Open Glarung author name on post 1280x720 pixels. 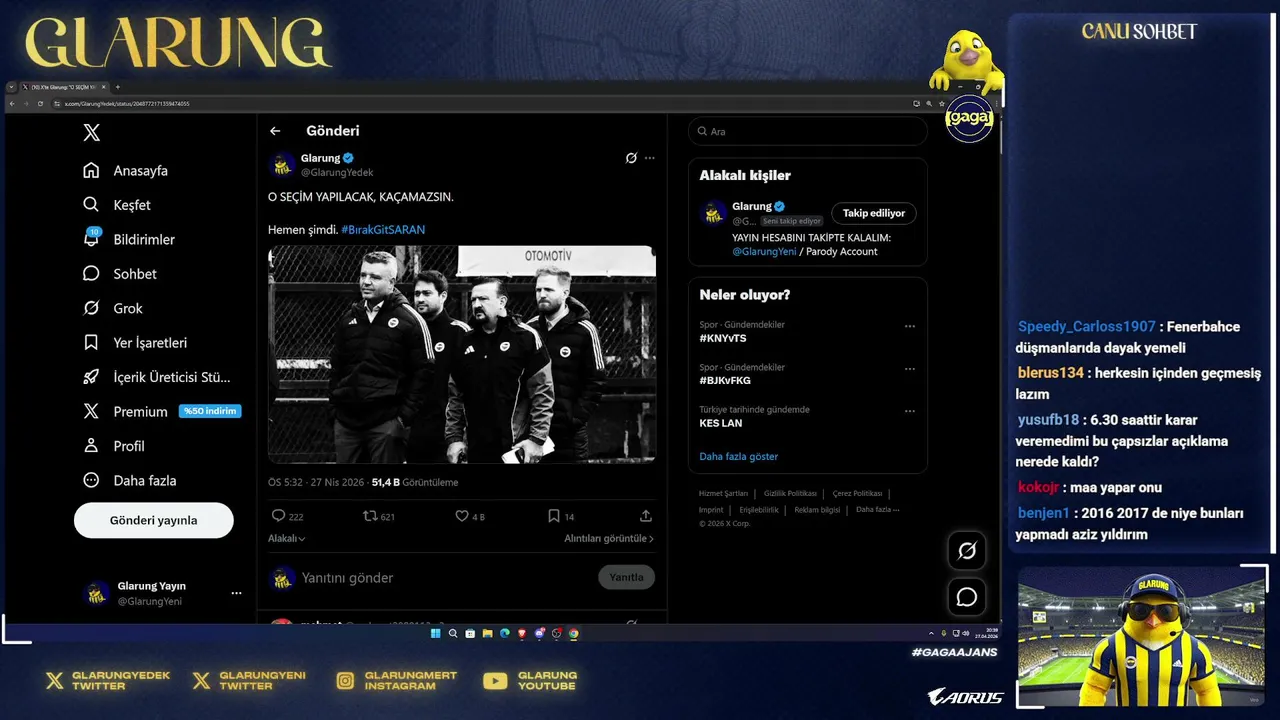pos(320,158)
